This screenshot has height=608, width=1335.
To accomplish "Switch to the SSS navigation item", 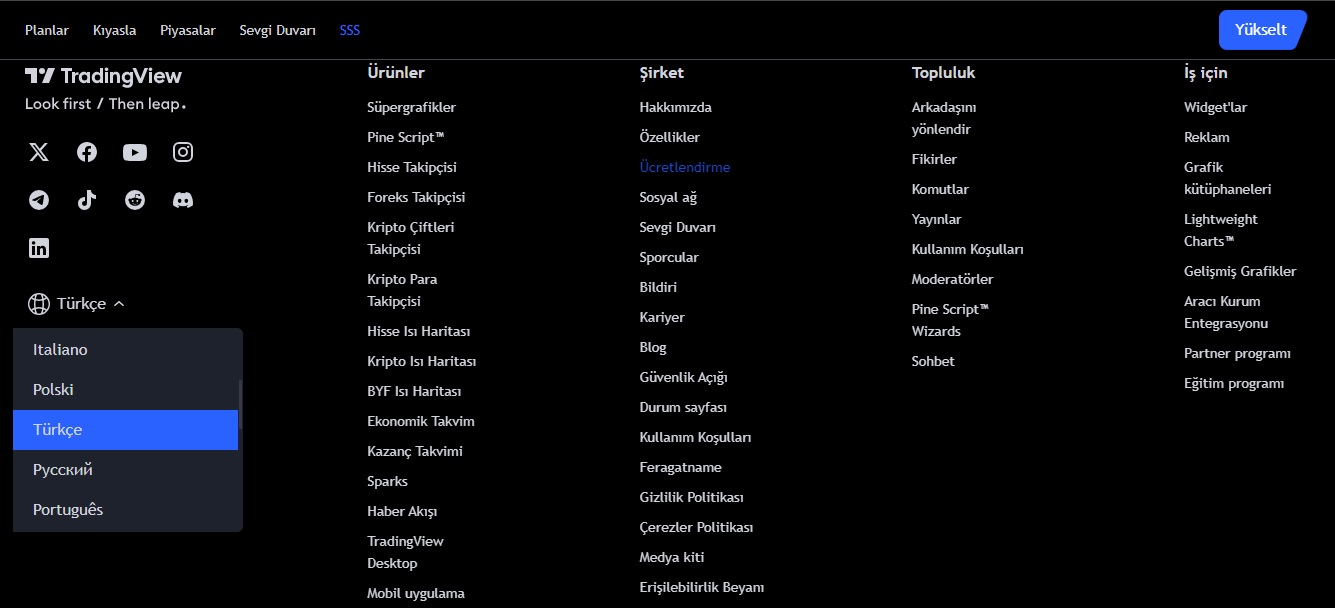I will [350, 30].
